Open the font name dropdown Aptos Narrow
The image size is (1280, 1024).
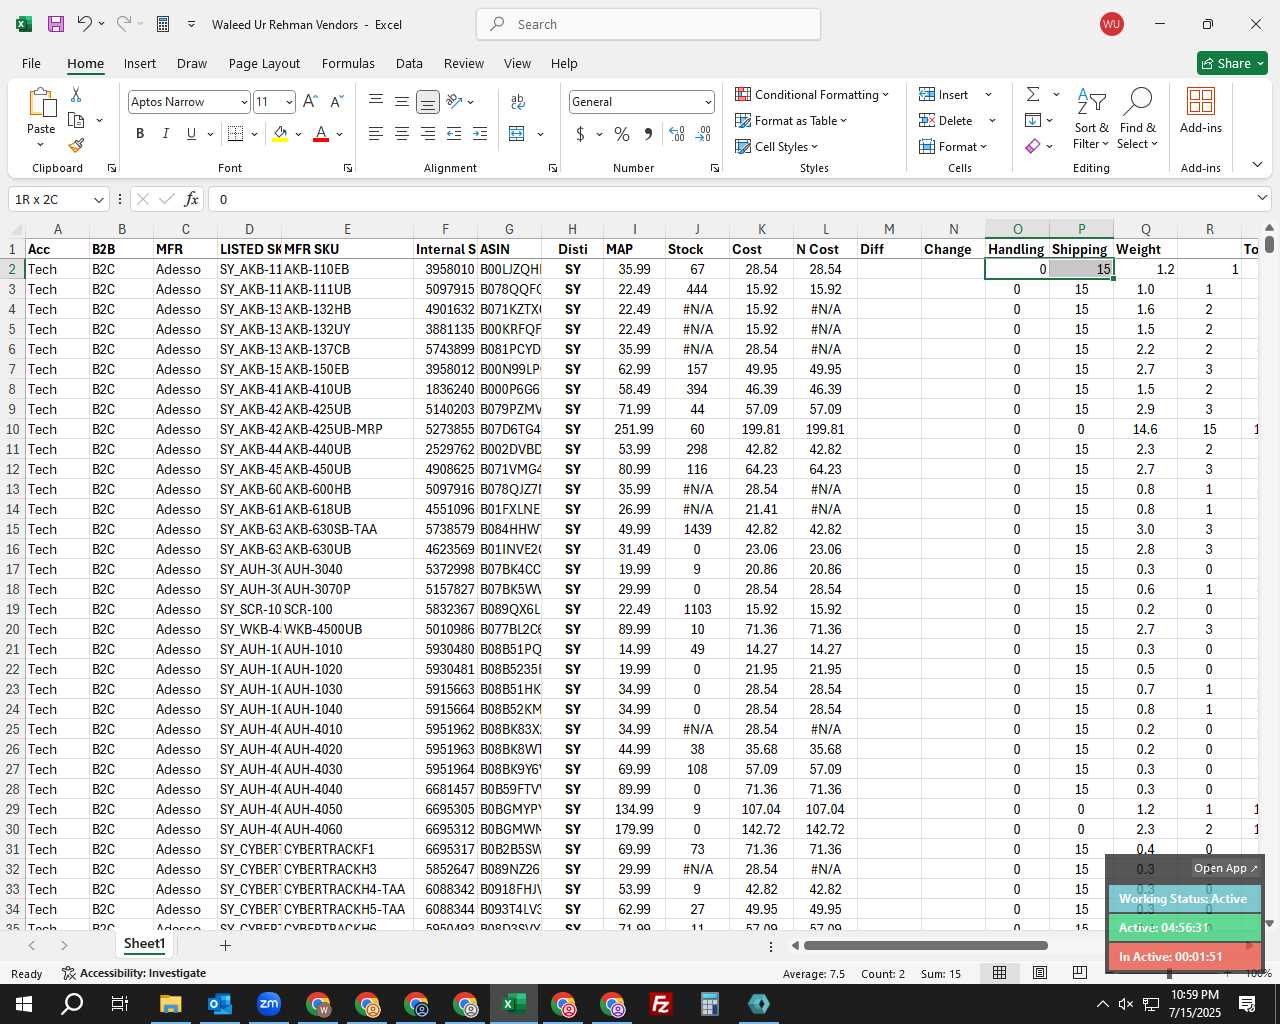(x=243, y=102)
